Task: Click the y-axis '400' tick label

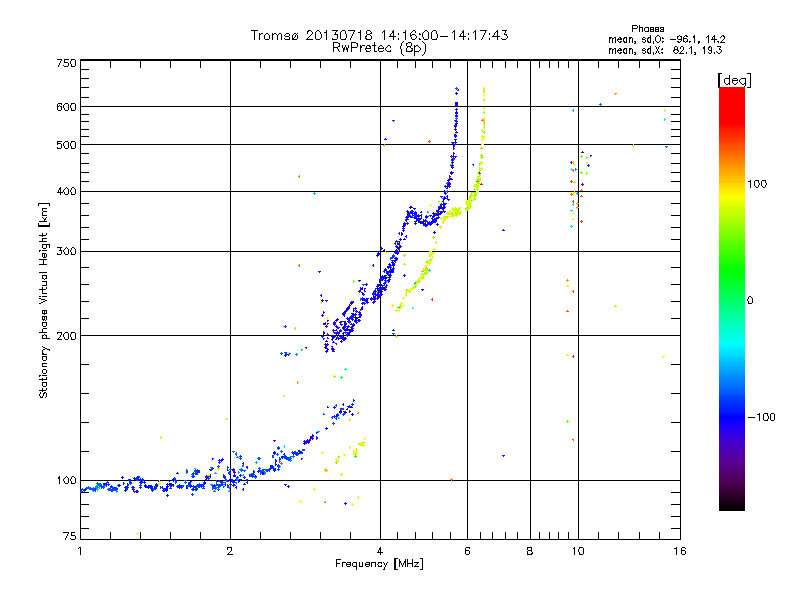Action: [x=66, y=192]
